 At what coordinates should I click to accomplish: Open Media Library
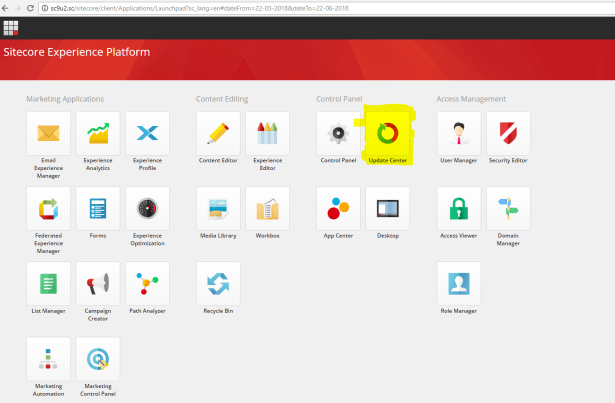[x=218, y=208]
